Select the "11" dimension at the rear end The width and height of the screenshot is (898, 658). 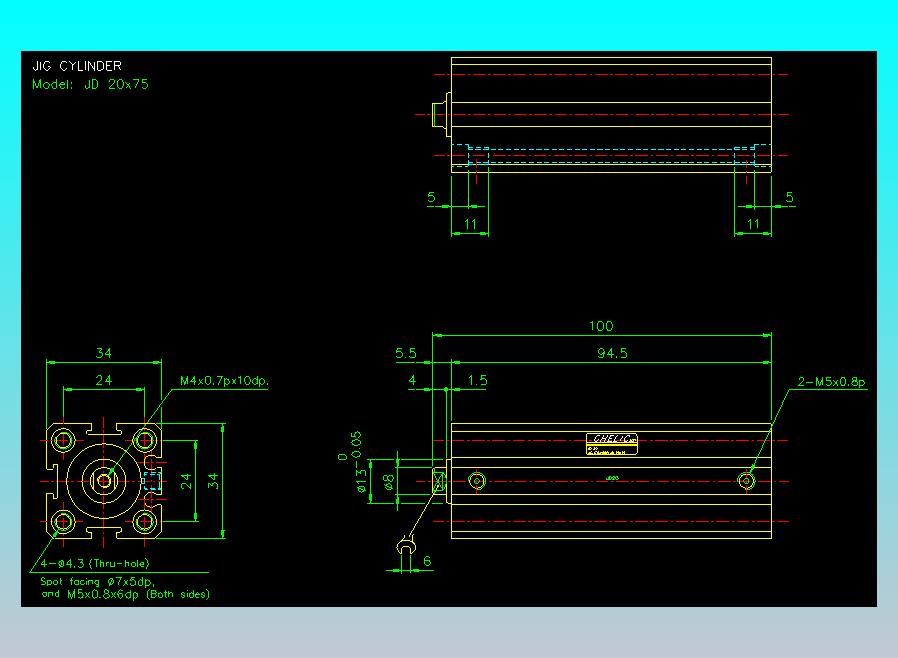point(753,224)
